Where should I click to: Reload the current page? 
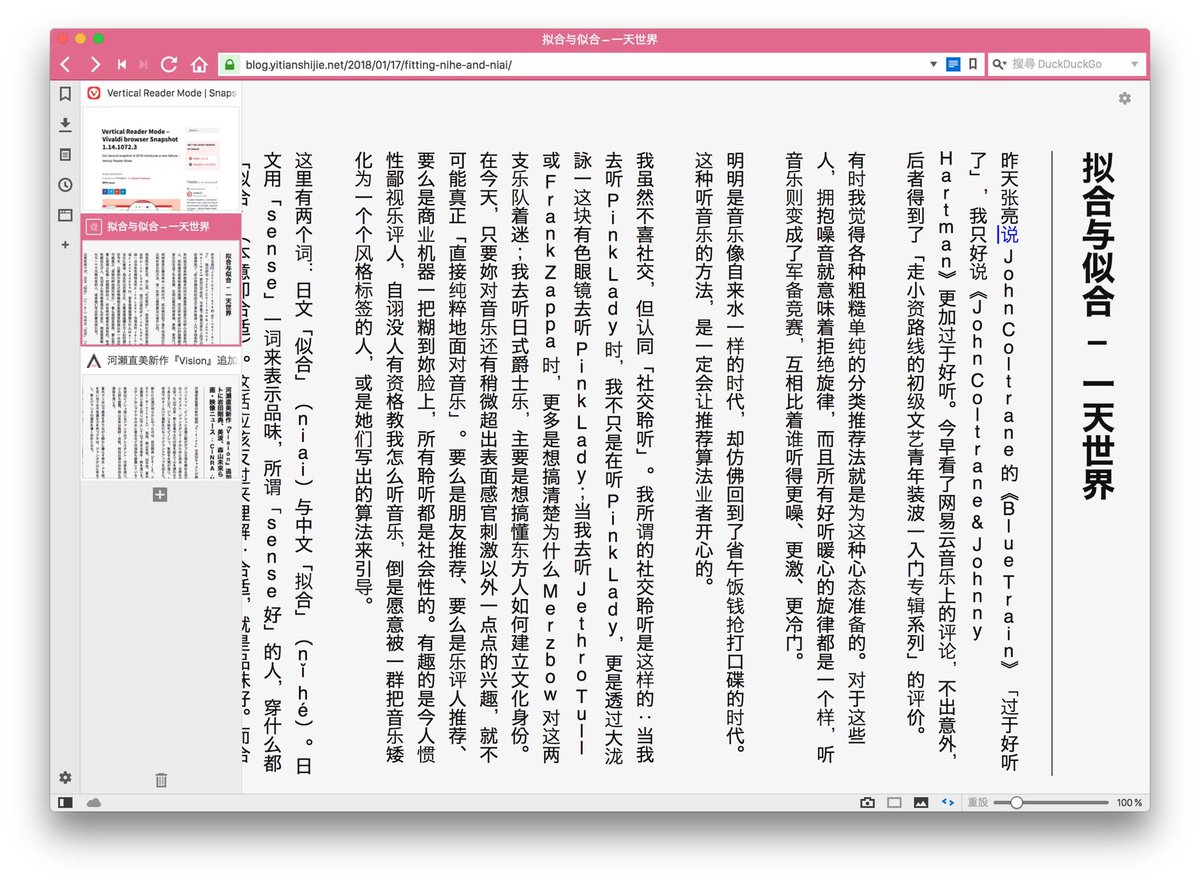169,64
